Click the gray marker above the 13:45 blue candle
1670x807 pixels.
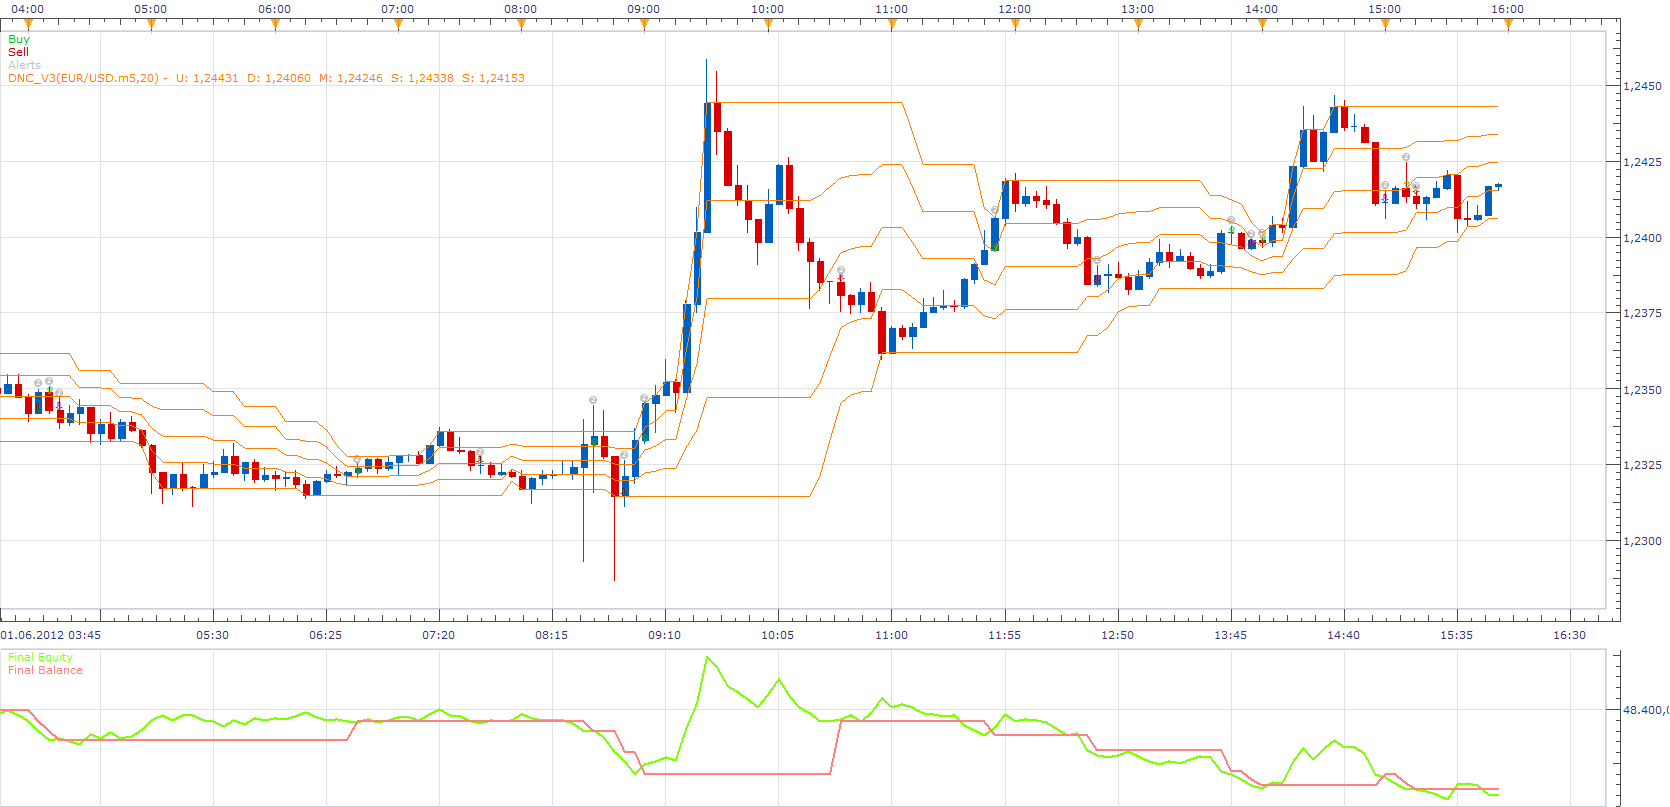point(1231,220)
